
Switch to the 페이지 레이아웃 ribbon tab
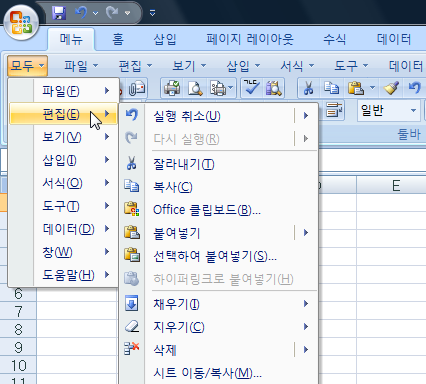(250, 39)
